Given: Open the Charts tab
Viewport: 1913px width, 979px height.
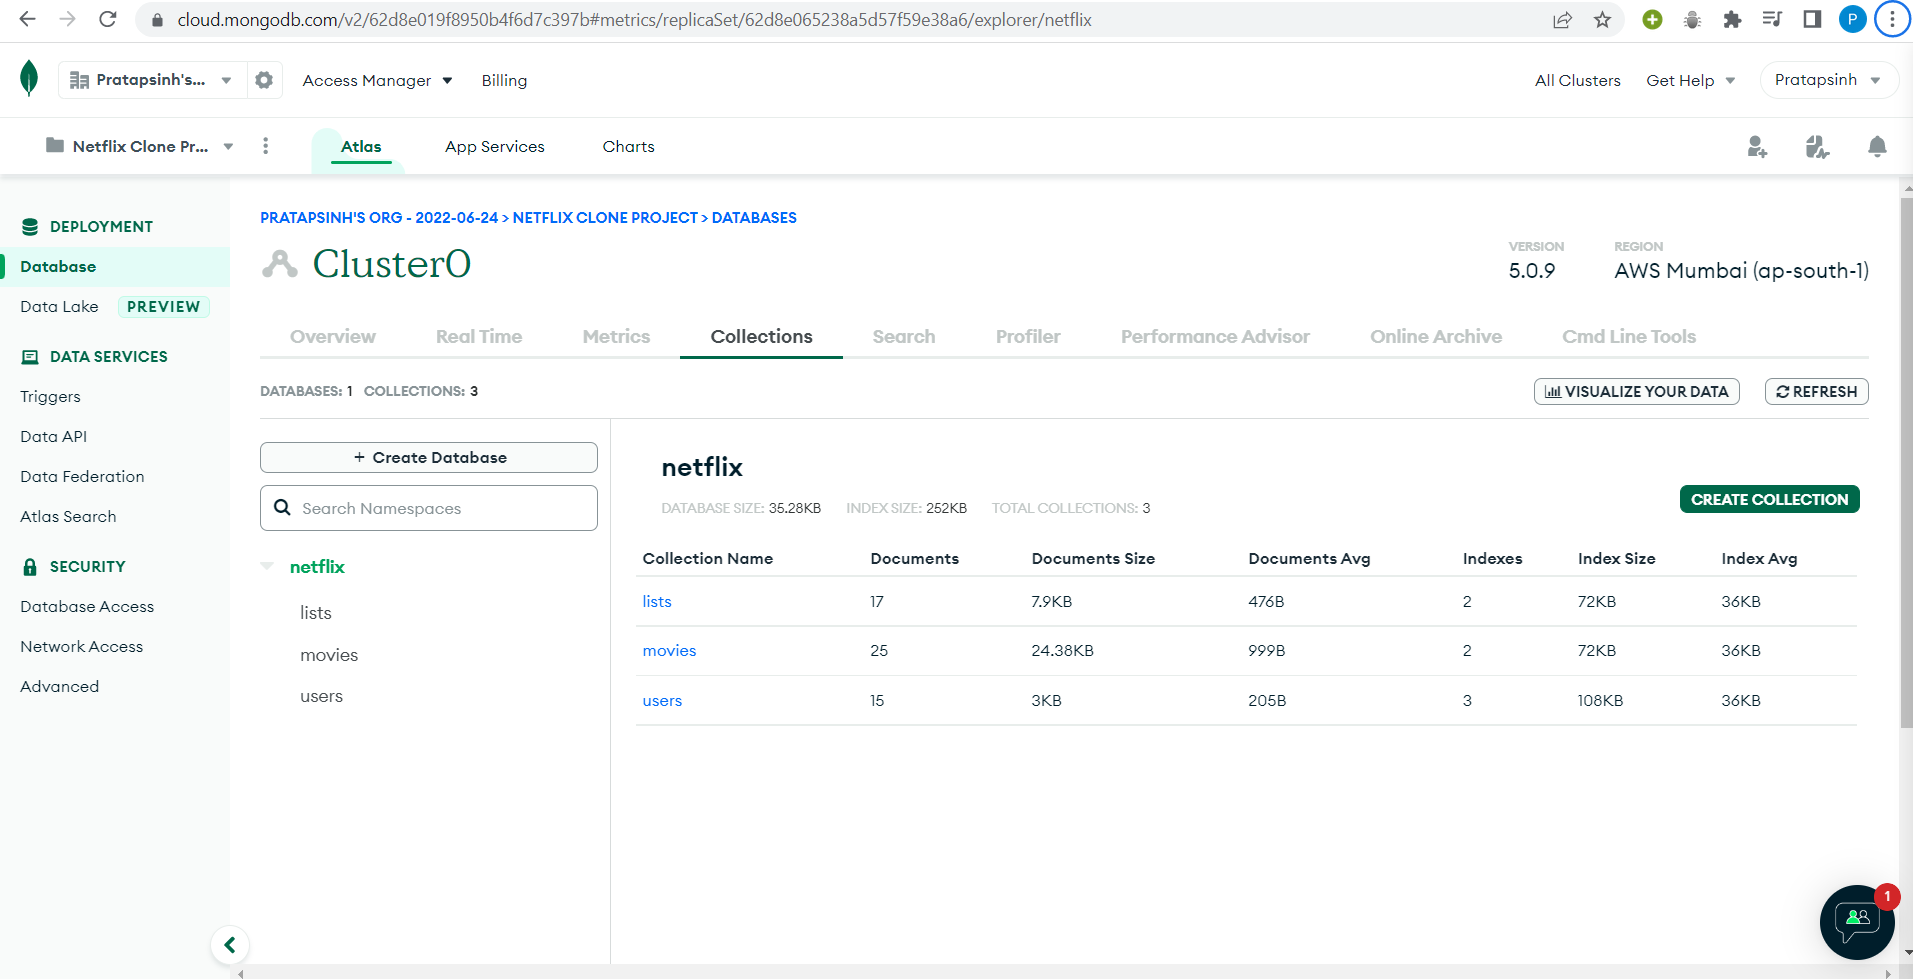Looking at the screenshot, I should [x=628, y=146].
